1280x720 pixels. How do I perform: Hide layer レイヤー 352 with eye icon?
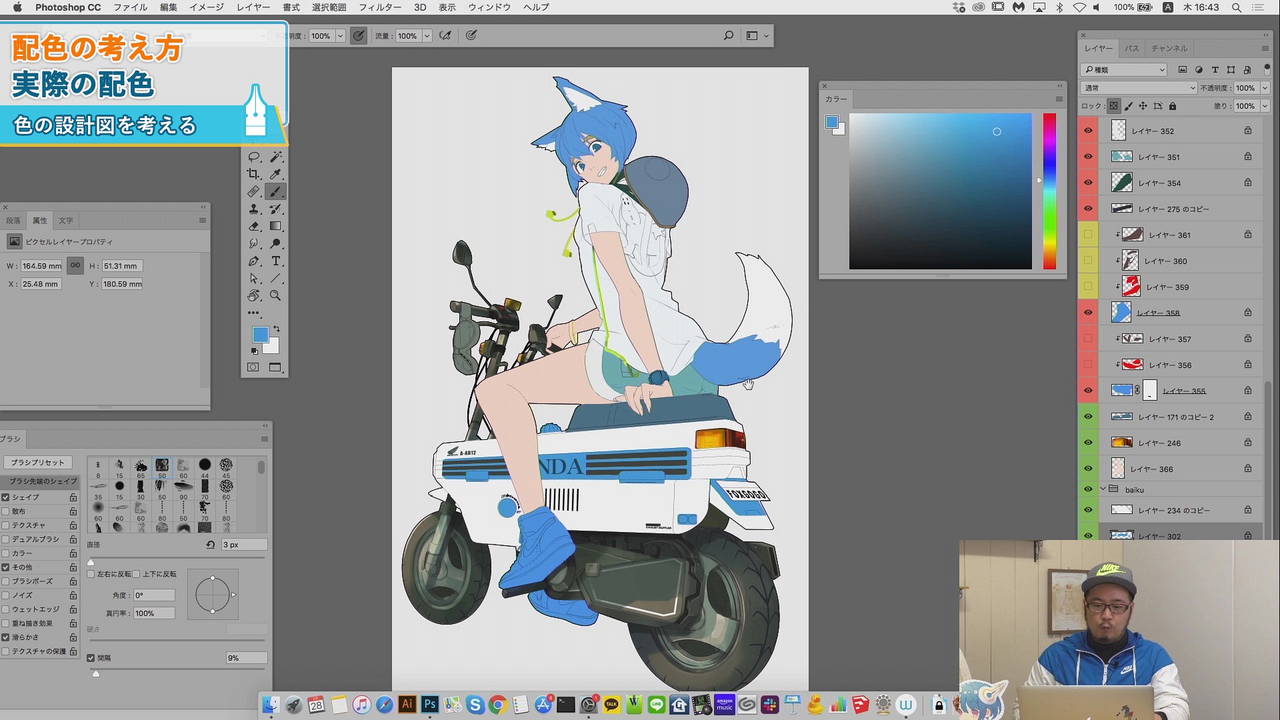coord(1088,131)
